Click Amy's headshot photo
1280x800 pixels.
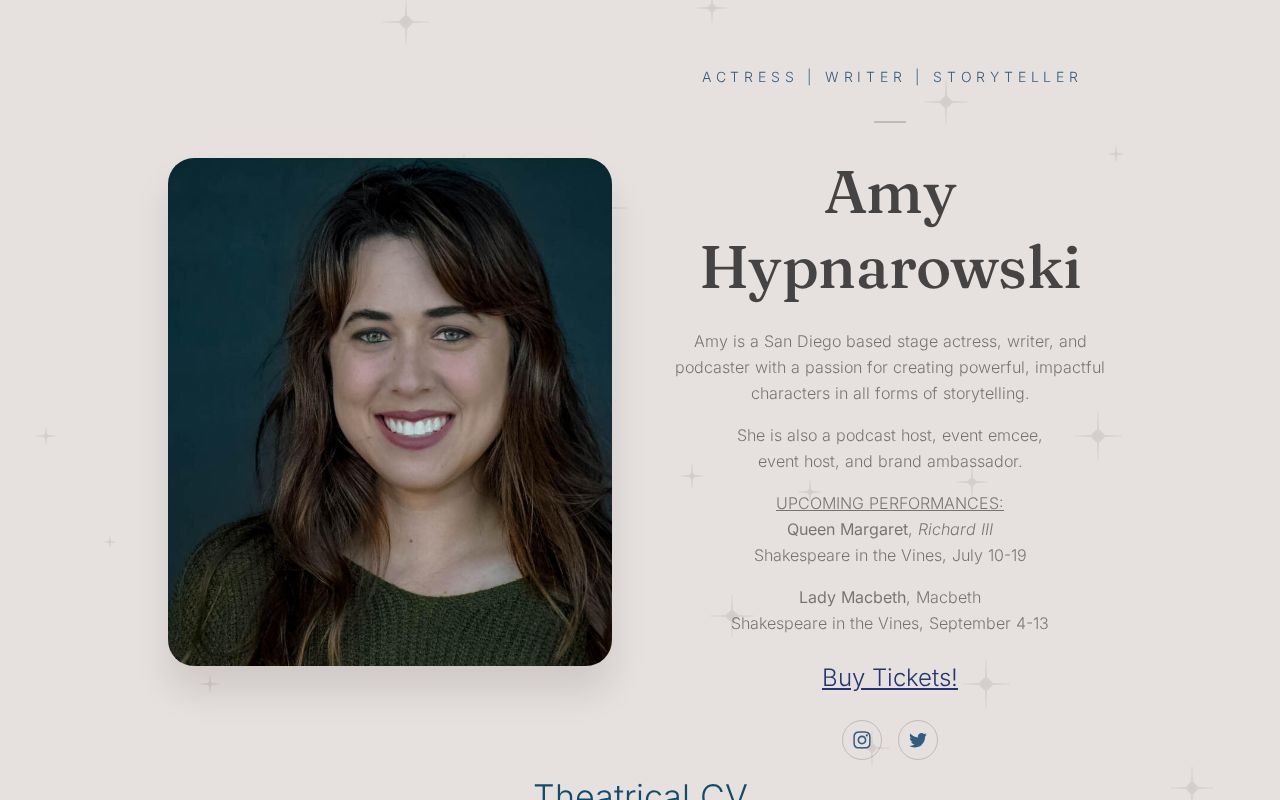click(x=390, y=412)
